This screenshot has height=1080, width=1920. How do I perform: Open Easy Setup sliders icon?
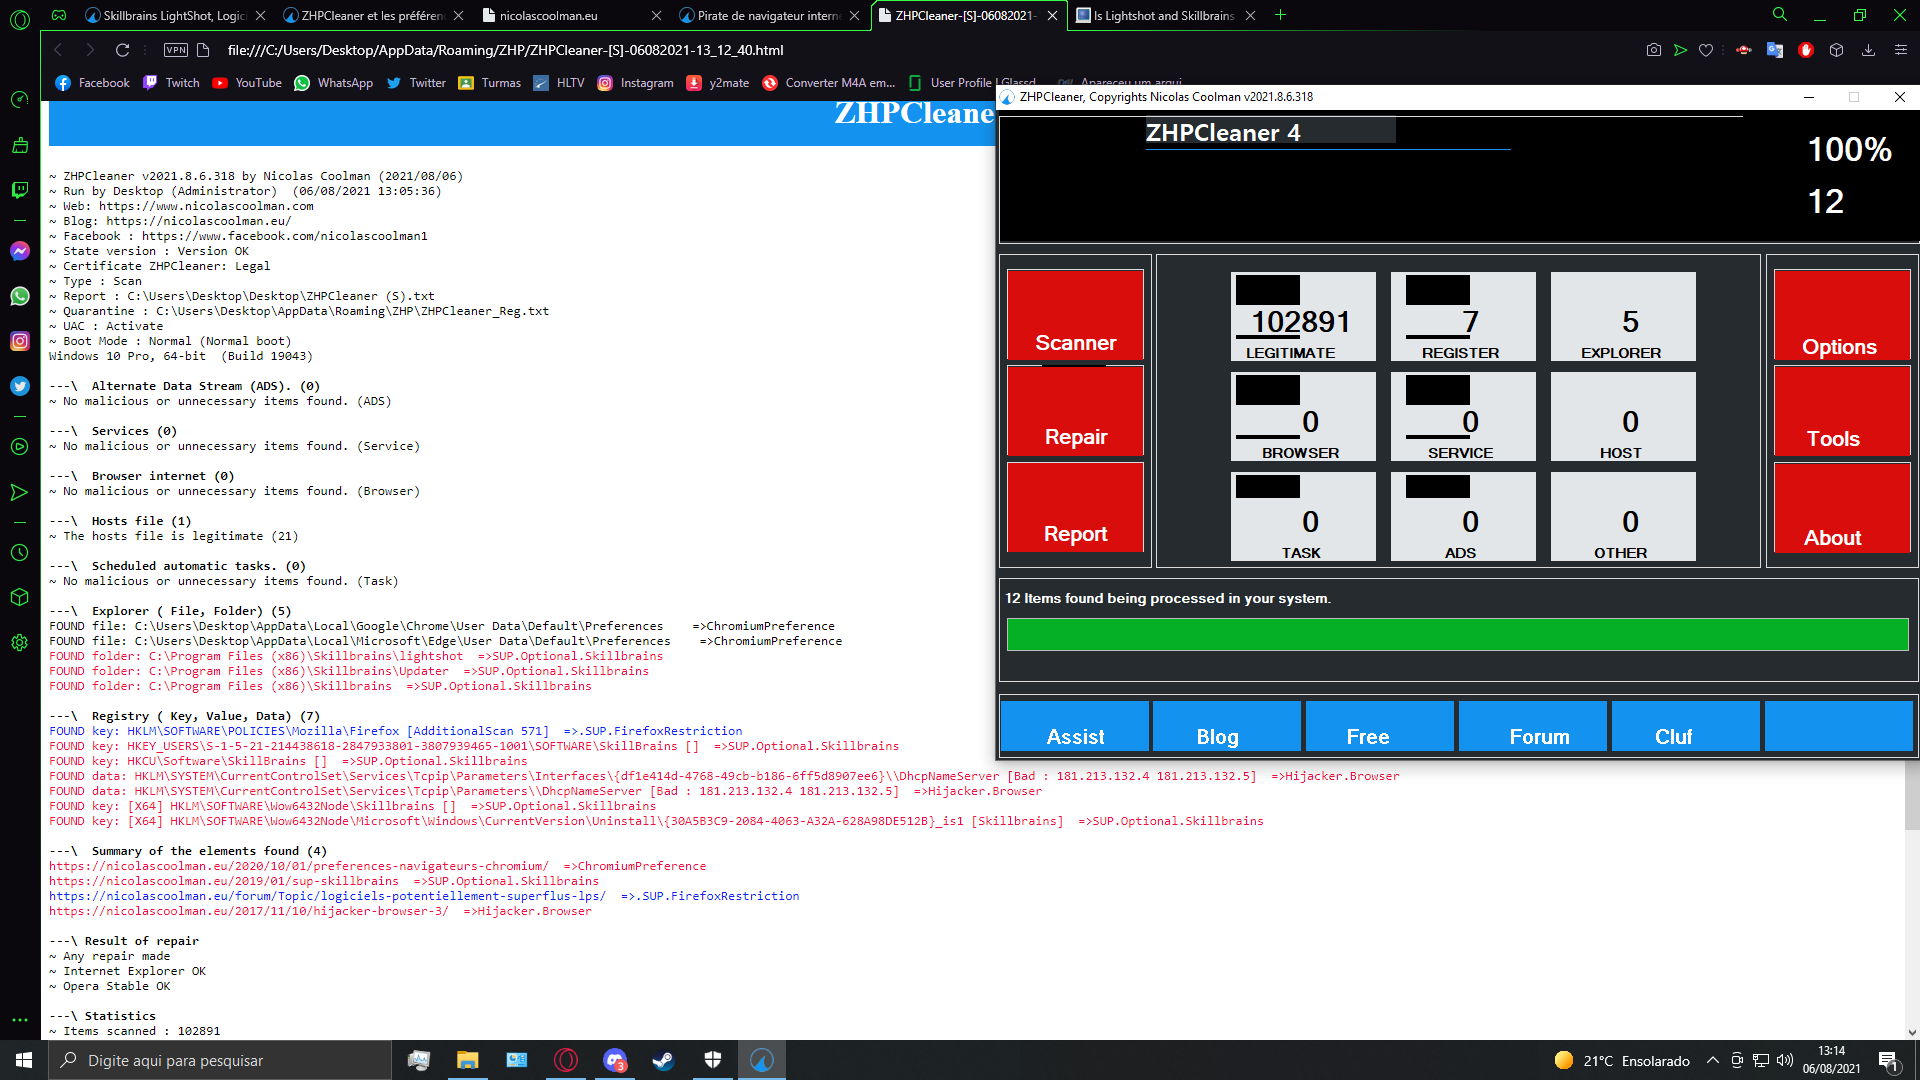[1900, 50]
